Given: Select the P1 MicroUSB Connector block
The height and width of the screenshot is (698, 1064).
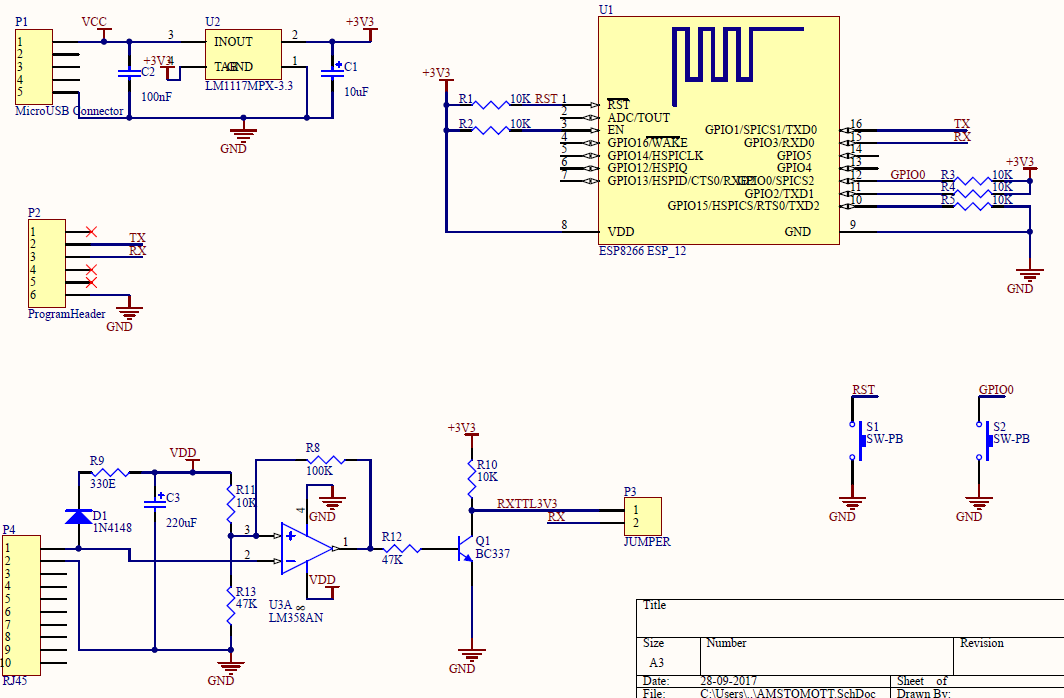Looking at the screenshot, I should point(33,67).
